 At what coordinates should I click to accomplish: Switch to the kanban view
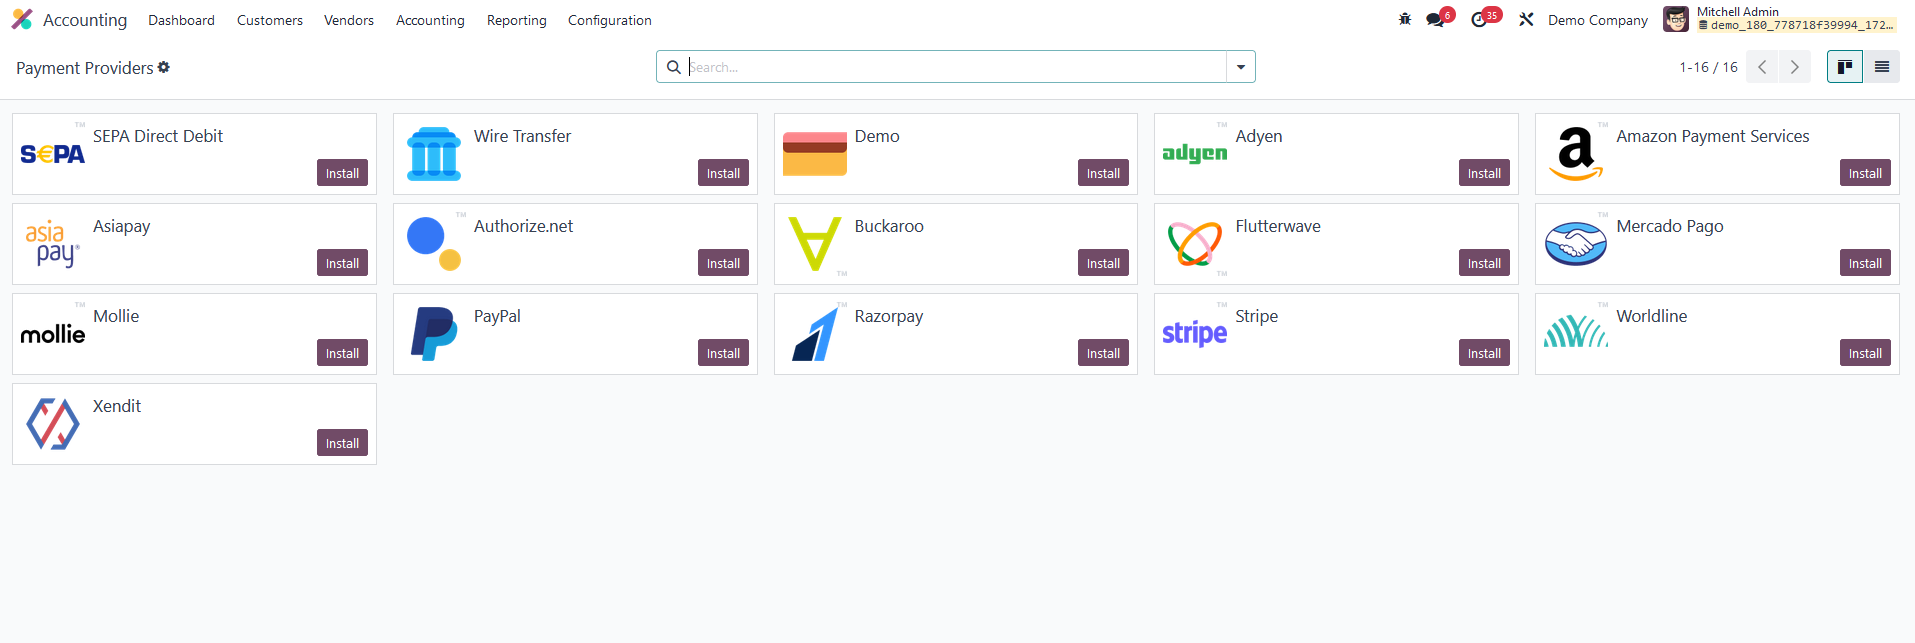point(1844,67)
